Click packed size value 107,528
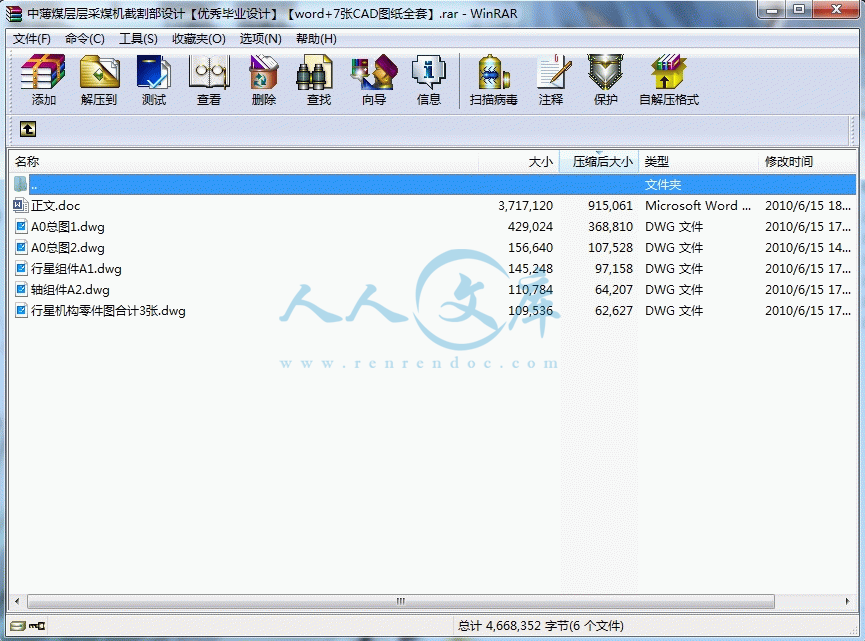Screen dimensions: 865x641 coord(610,248)
